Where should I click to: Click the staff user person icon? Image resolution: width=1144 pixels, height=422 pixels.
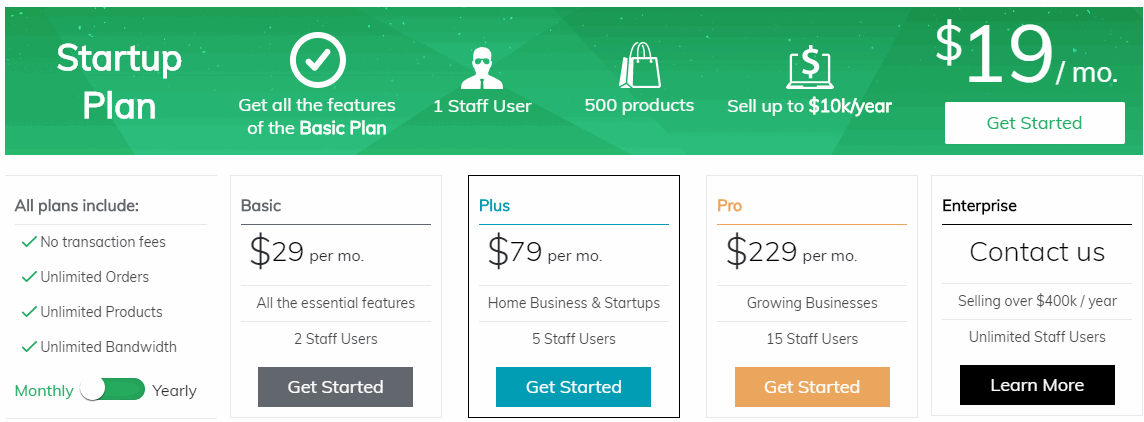[x=482, y=68]
